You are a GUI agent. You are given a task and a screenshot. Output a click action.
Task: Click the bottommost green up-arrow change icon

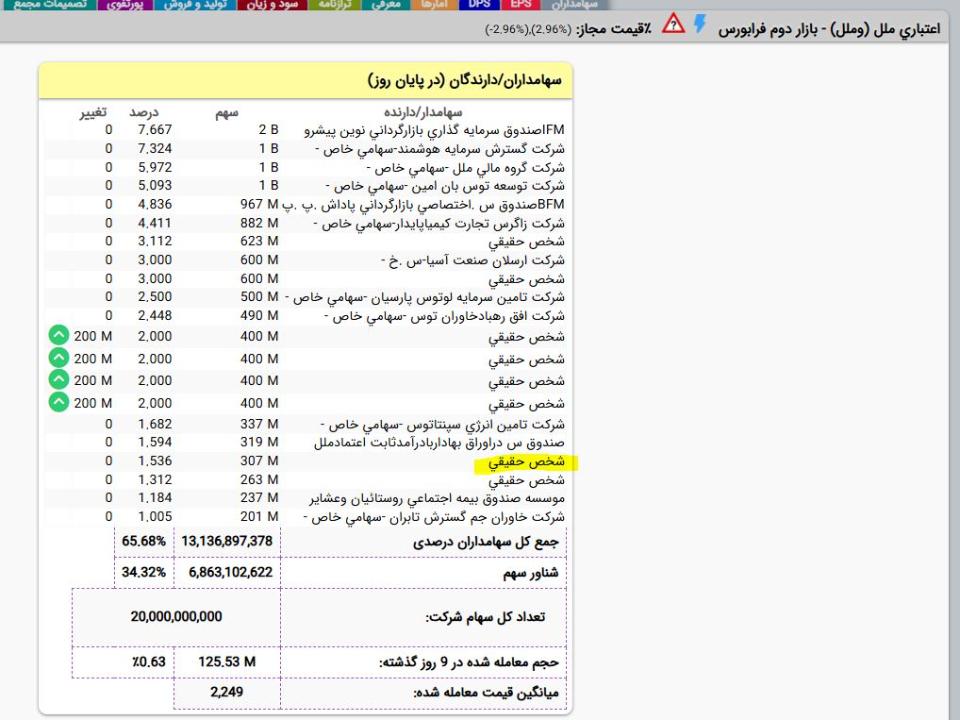tap(59, 402)
